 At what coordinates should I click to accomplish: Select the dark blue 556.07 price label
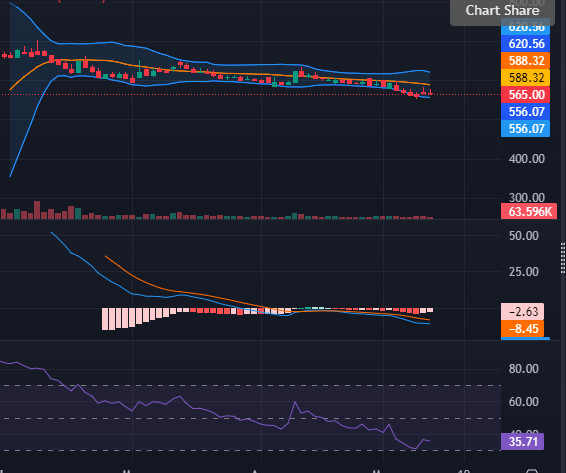(x=526, y=112)
